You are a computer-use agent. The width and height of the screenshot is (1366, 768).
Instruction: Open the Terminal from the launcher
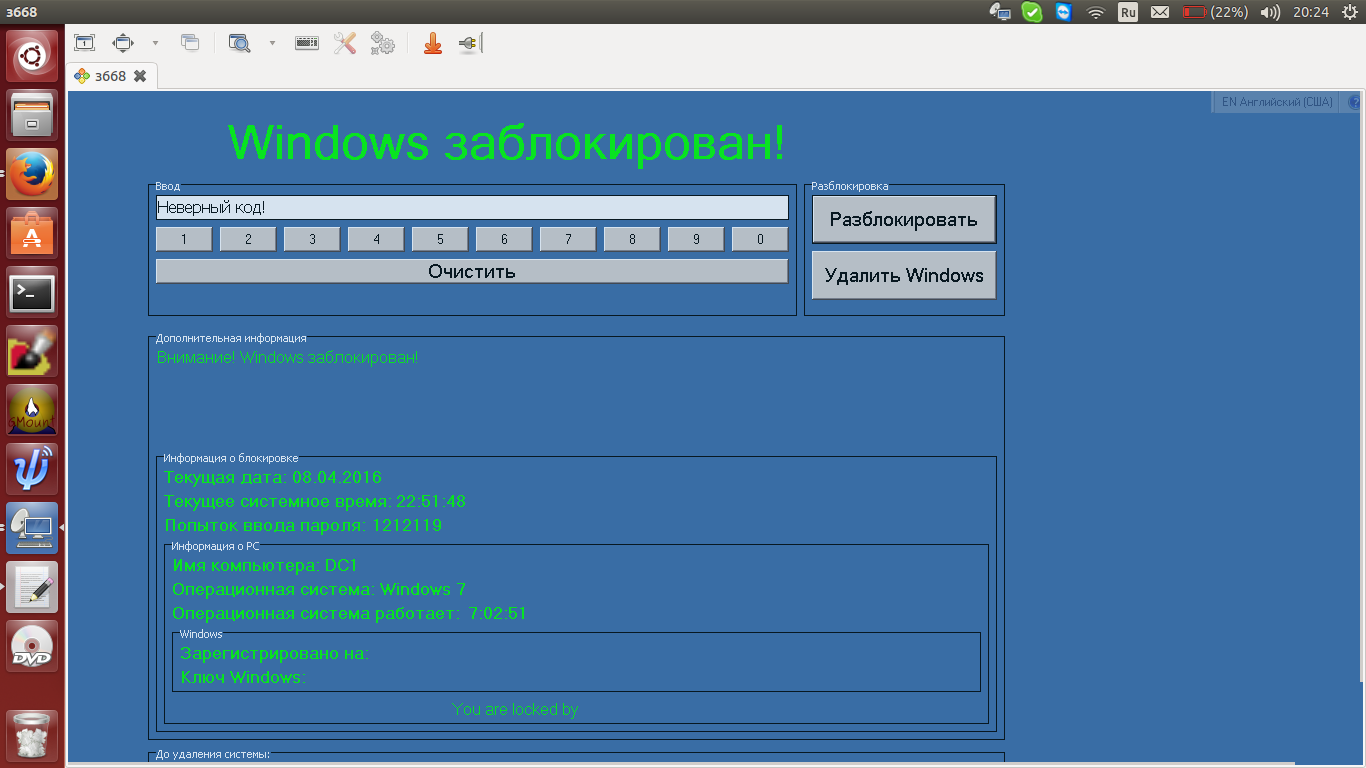(32, 292)
